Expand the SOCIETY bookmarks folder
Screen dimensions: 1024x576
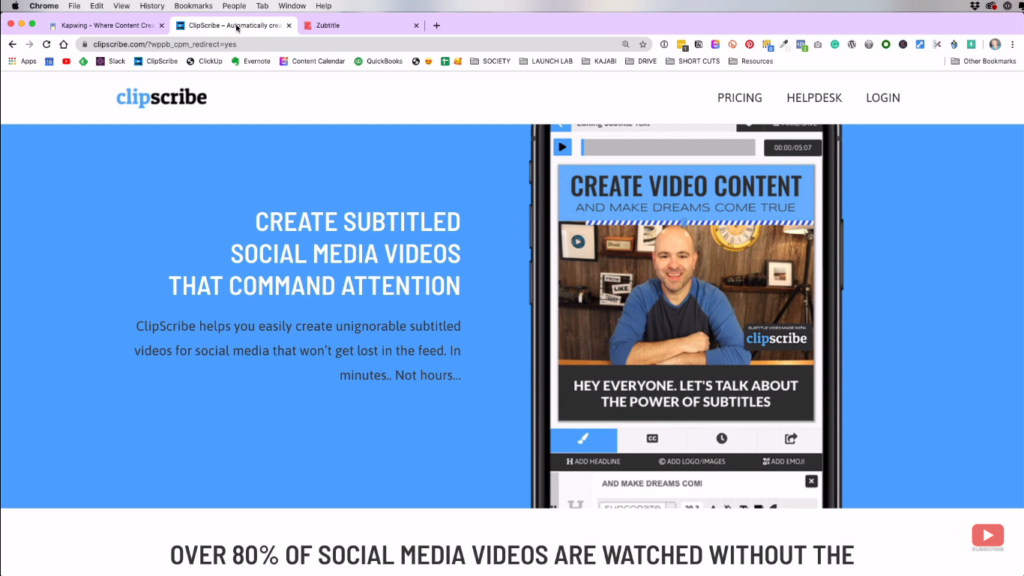click(490, 61)
